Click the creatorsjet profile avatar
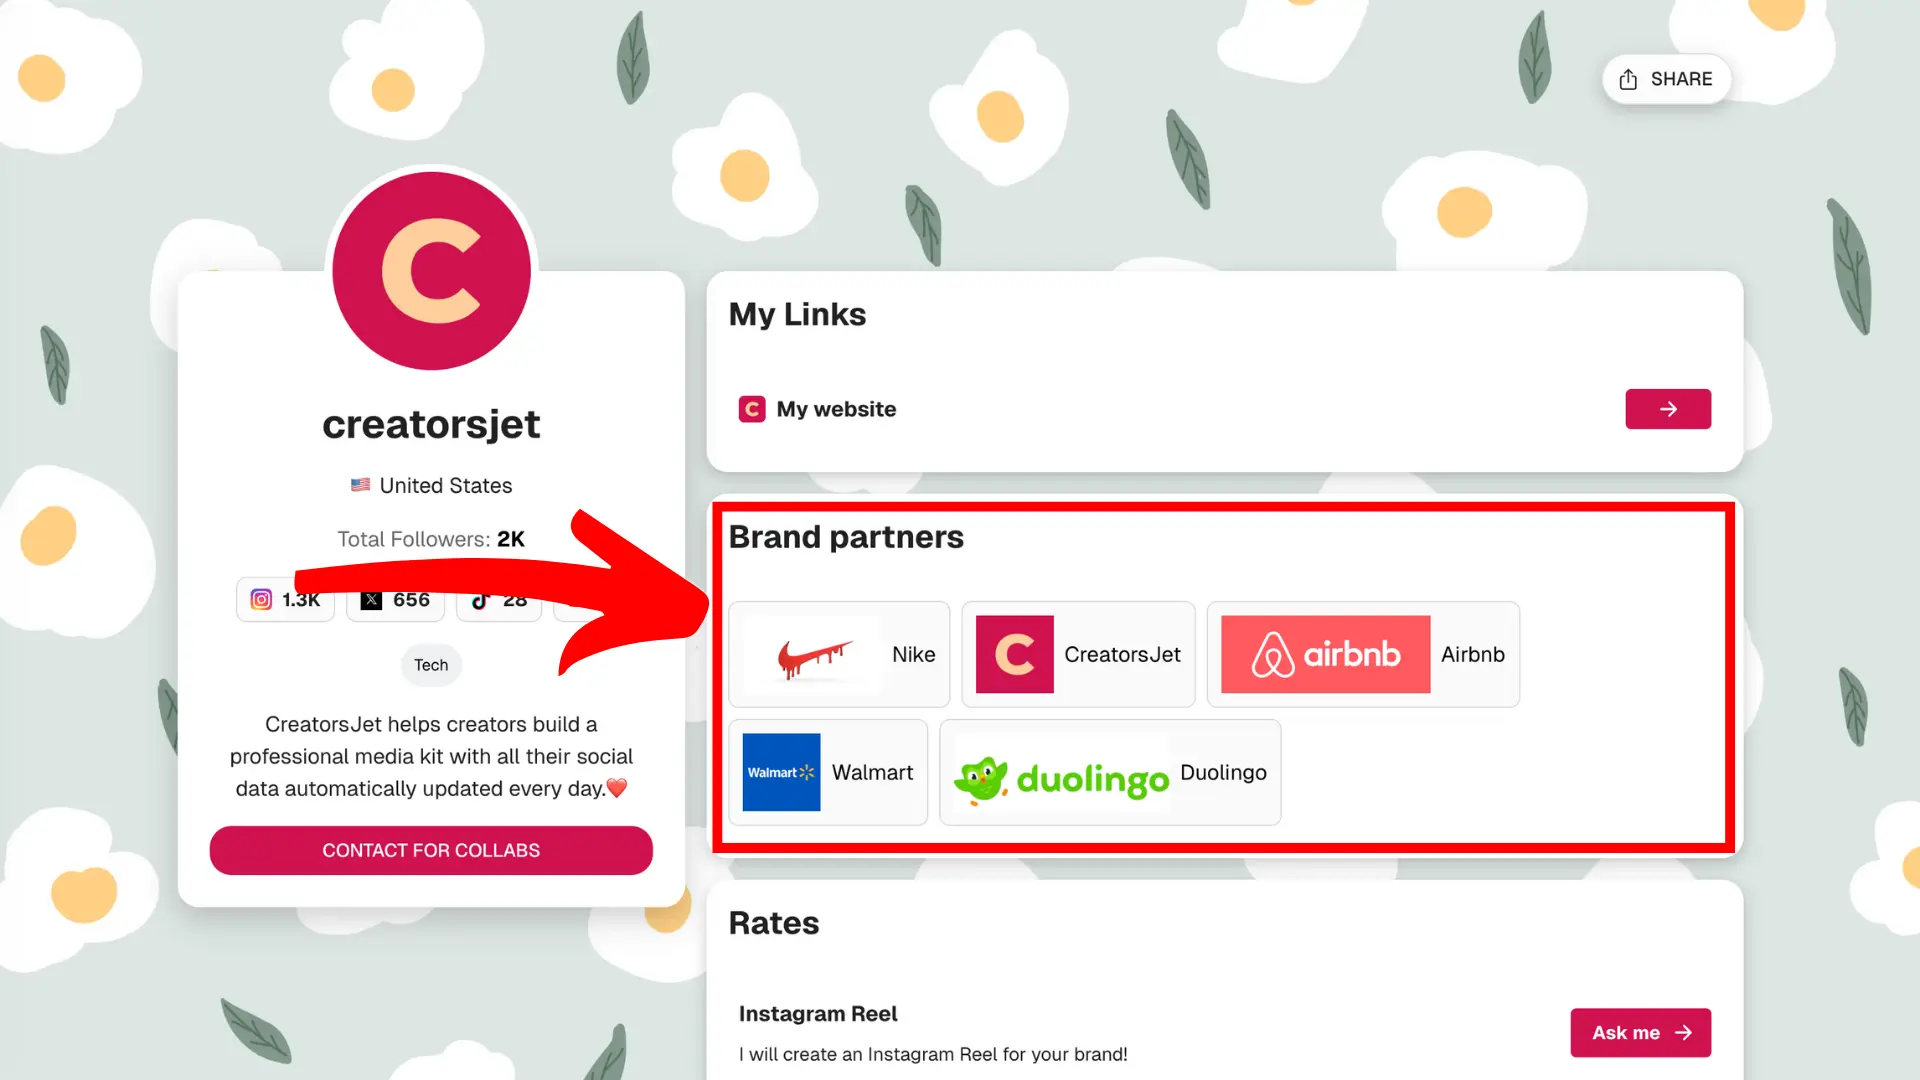This screenshot has width=1920, height=1080. click(431, 270)
